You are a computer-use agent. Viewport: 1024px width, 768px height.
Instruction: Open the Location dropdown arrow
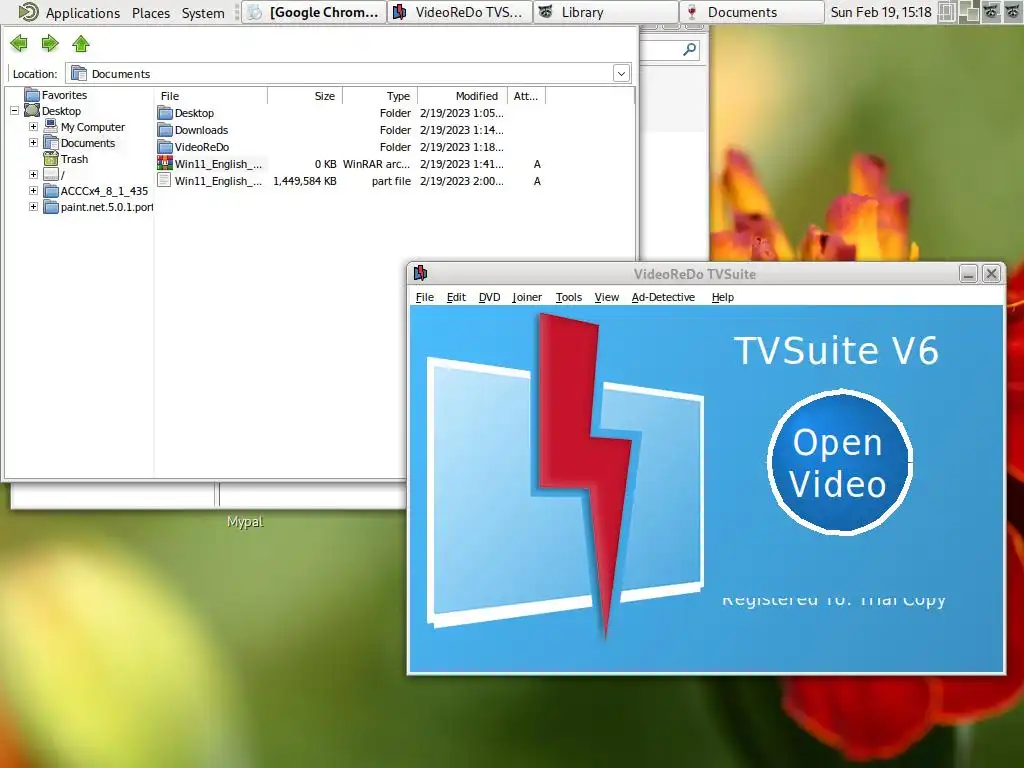click(621, 73)
